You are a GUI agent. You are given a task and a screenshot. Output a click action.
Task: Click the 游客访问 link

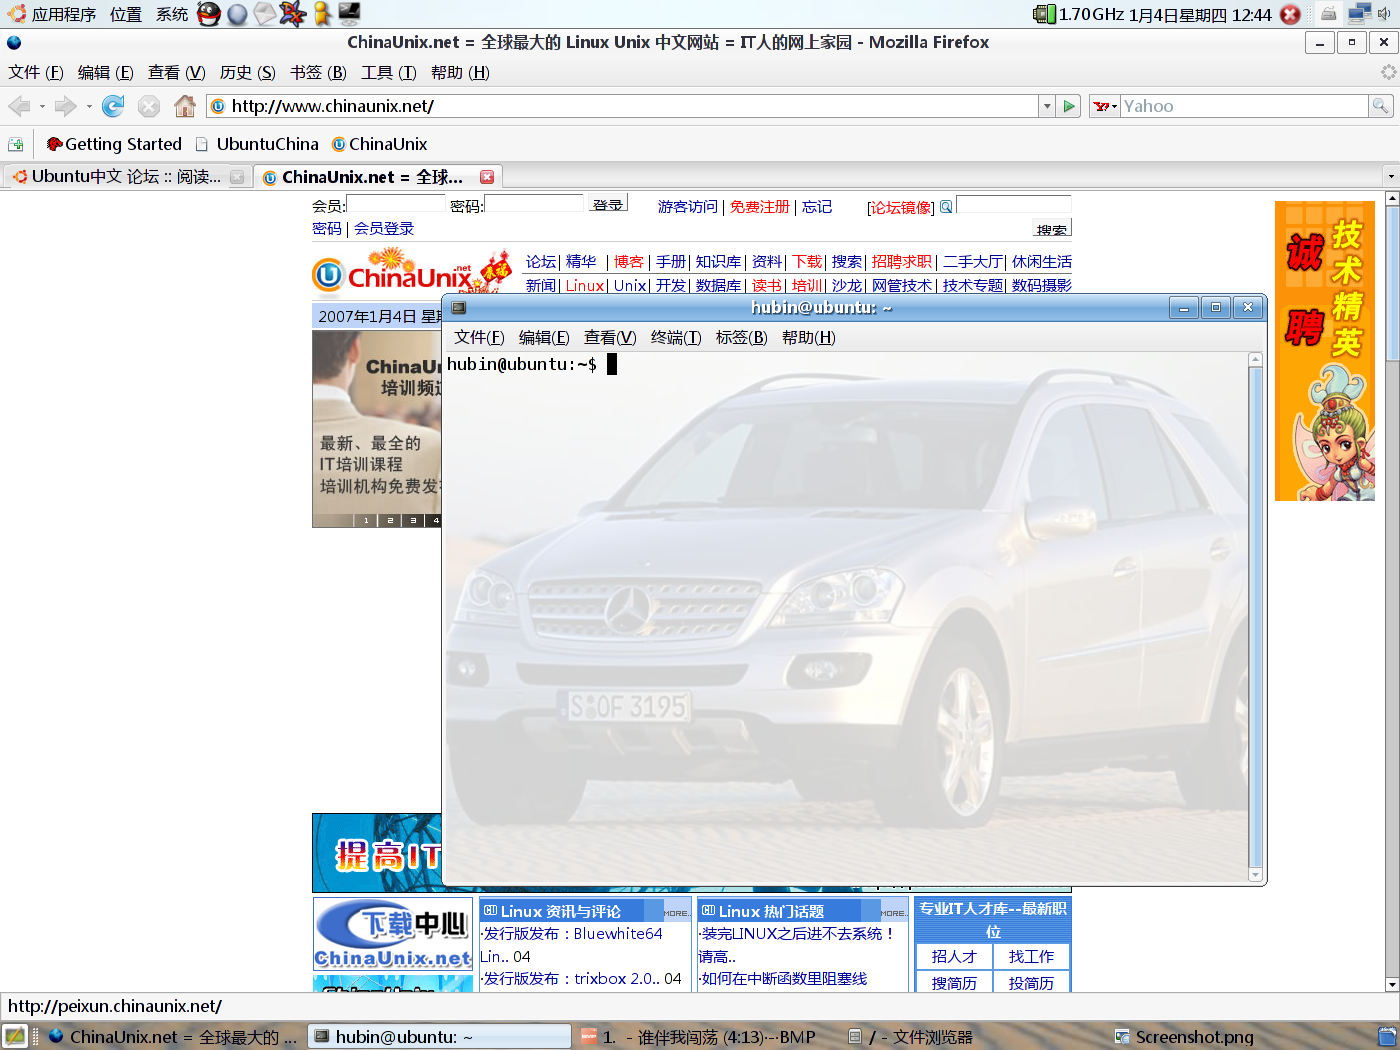[x=687, y=207]
